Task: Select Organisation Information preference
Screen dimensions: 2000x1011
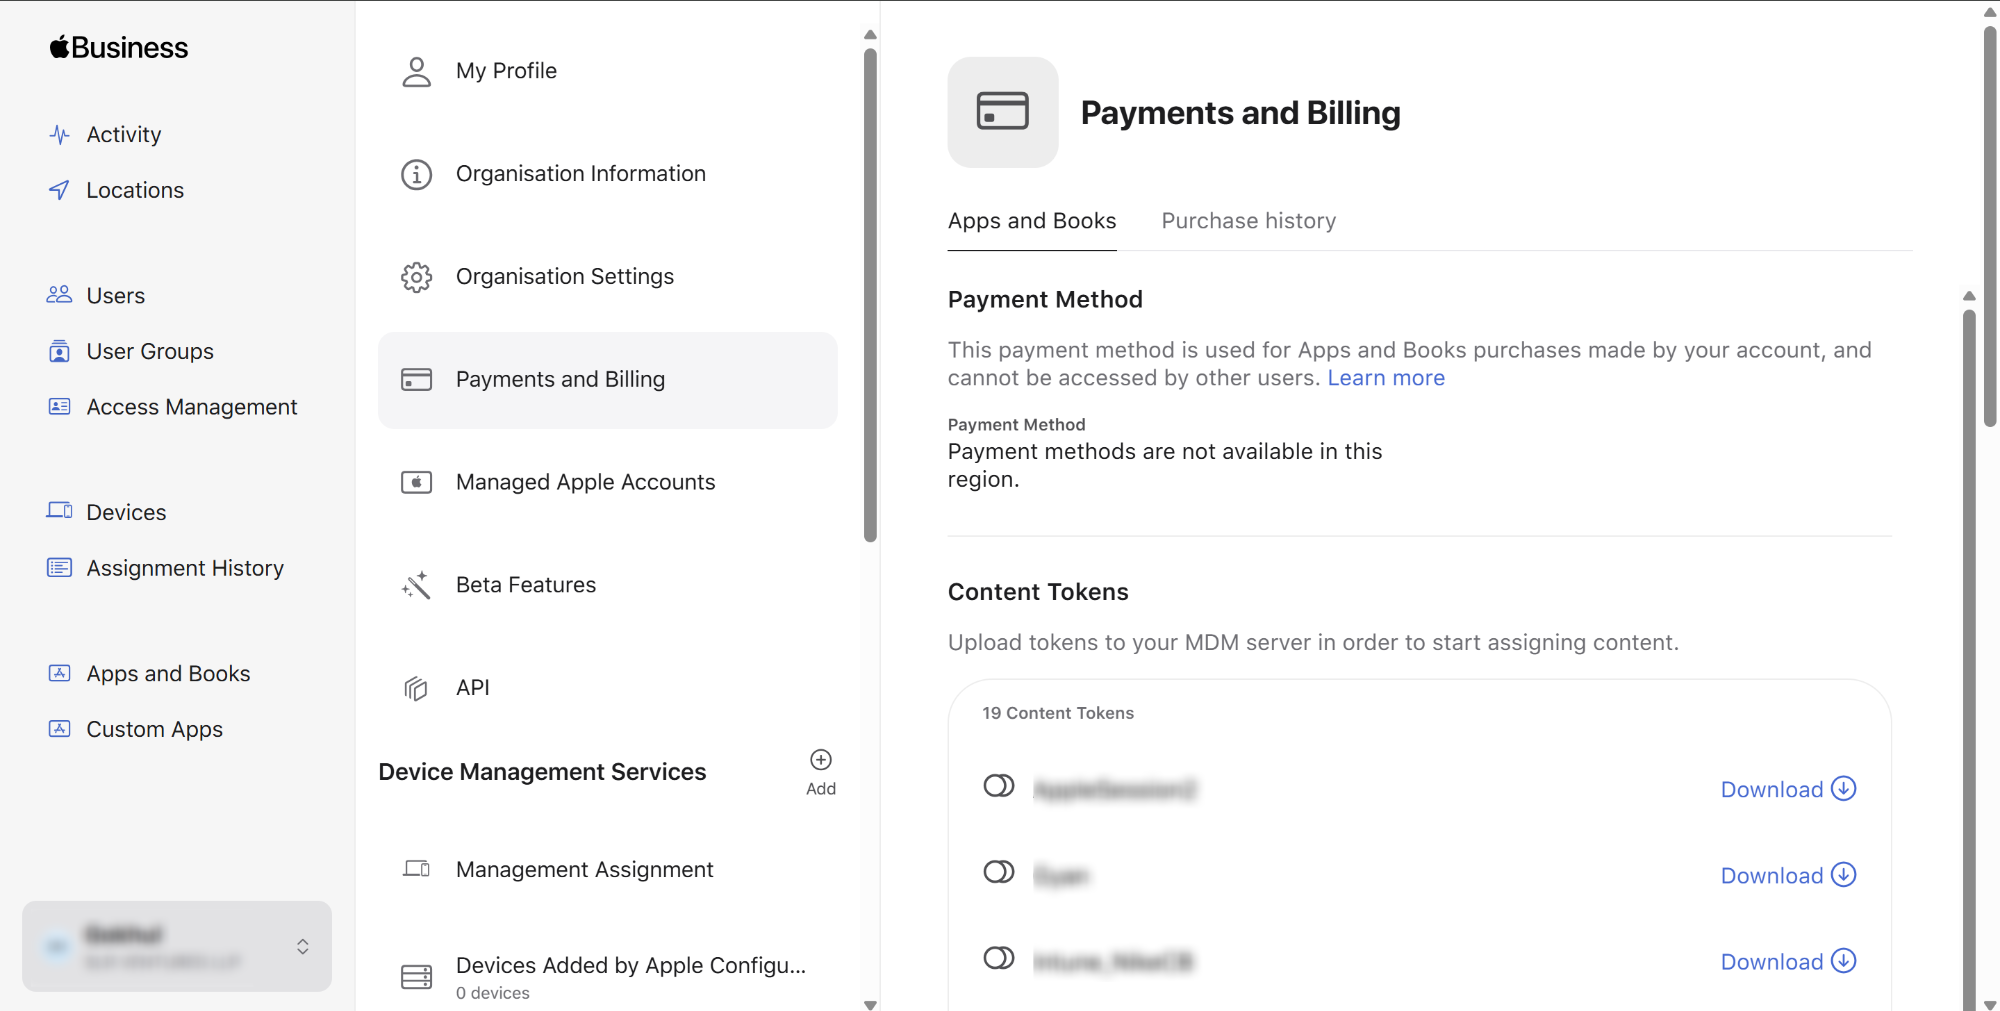Action: click(607, 174)
